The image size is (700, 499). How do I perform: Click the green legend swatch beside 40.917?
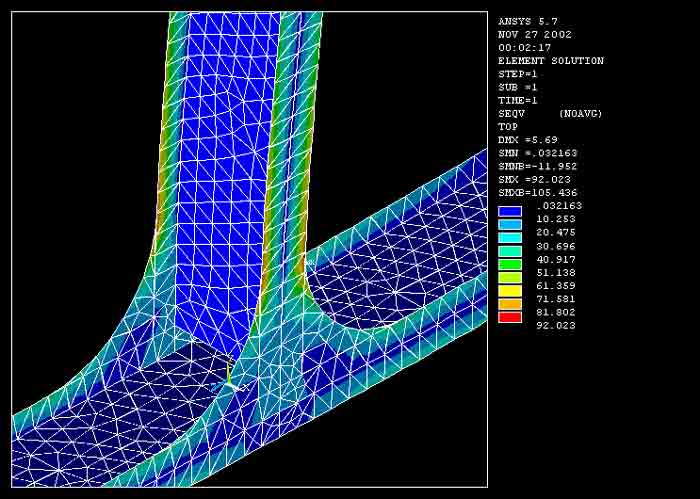tap(510, 264)
